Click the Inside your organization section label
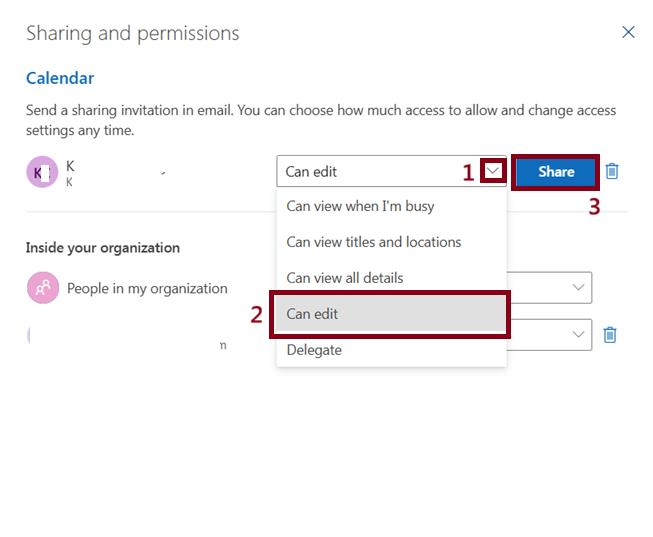Image resolution: width=653 pixels, height=537 pixels. [x=103, y=247]
